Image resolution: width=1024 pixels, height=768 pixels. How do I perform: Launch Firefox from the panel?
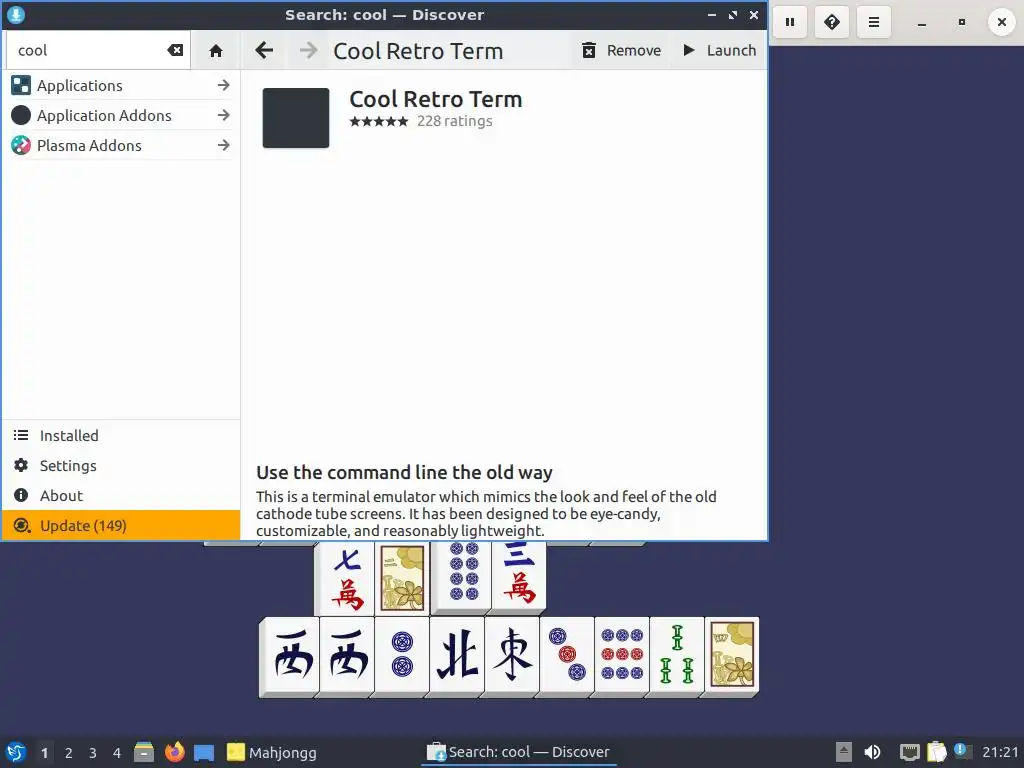pyautogui.click(x=174, y=752)
